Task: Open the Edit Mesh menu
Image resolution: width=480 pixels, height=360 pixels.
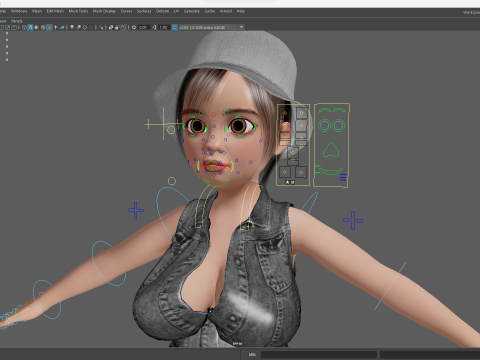Action: (x=55, y=11)
